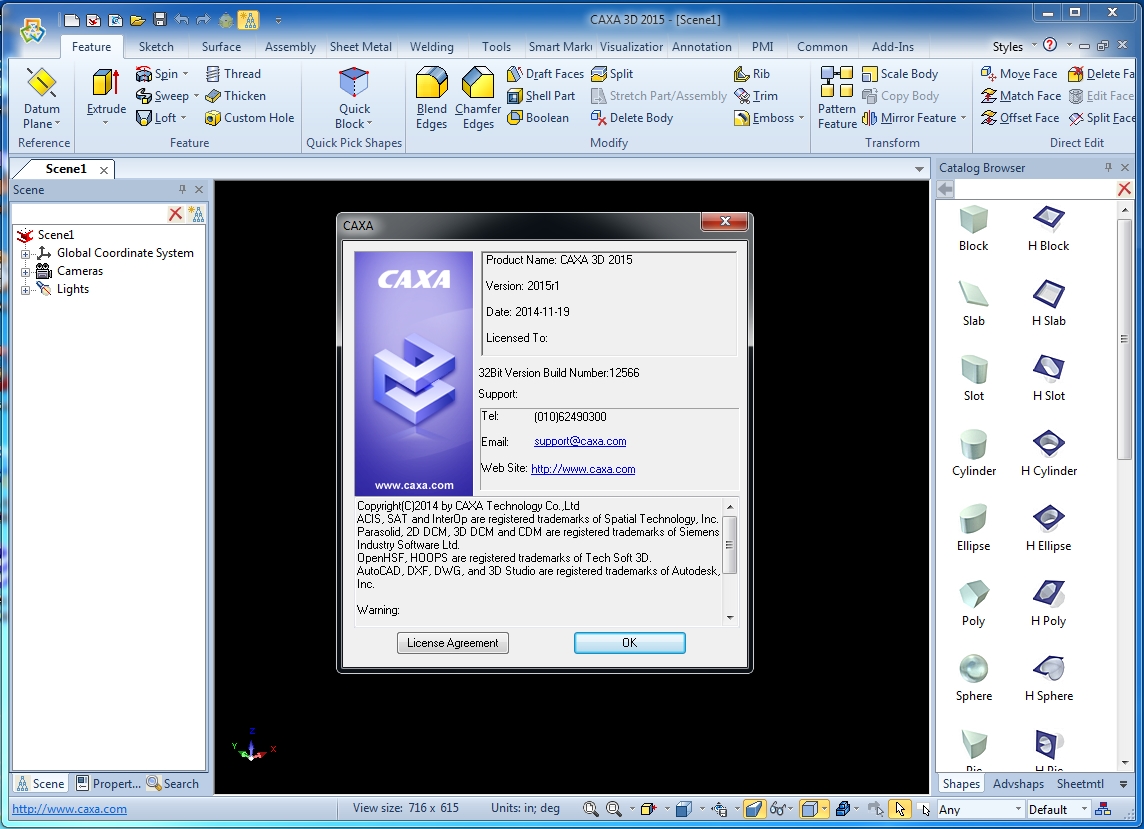Open the License Agreement button
The image size is (1144, 829).
pyautogui.click(x=452, y=643)
